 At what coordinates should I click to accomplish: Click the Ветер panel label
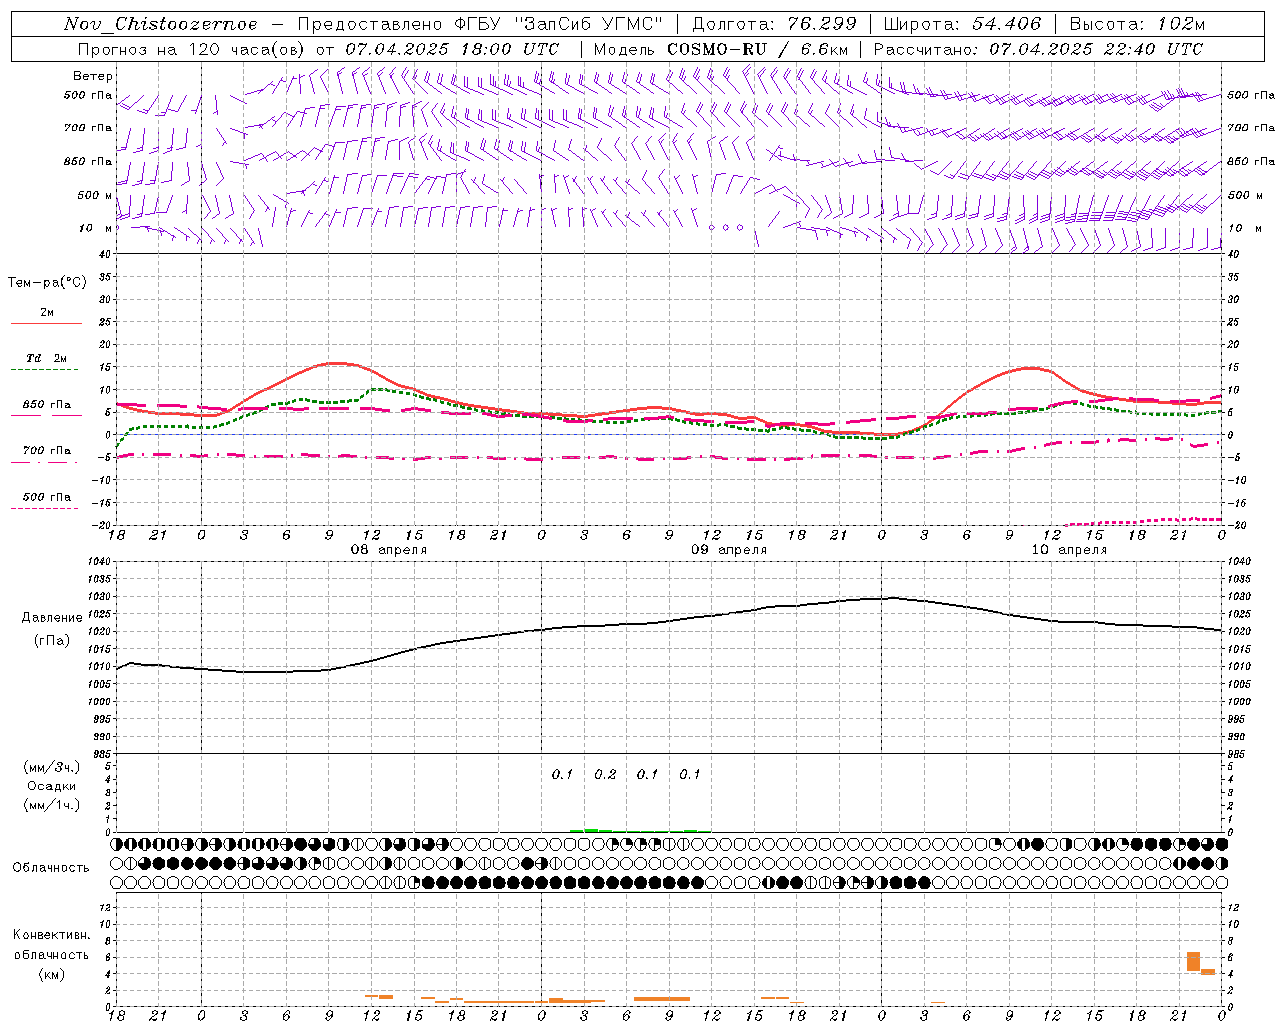[x=93, y=76]
